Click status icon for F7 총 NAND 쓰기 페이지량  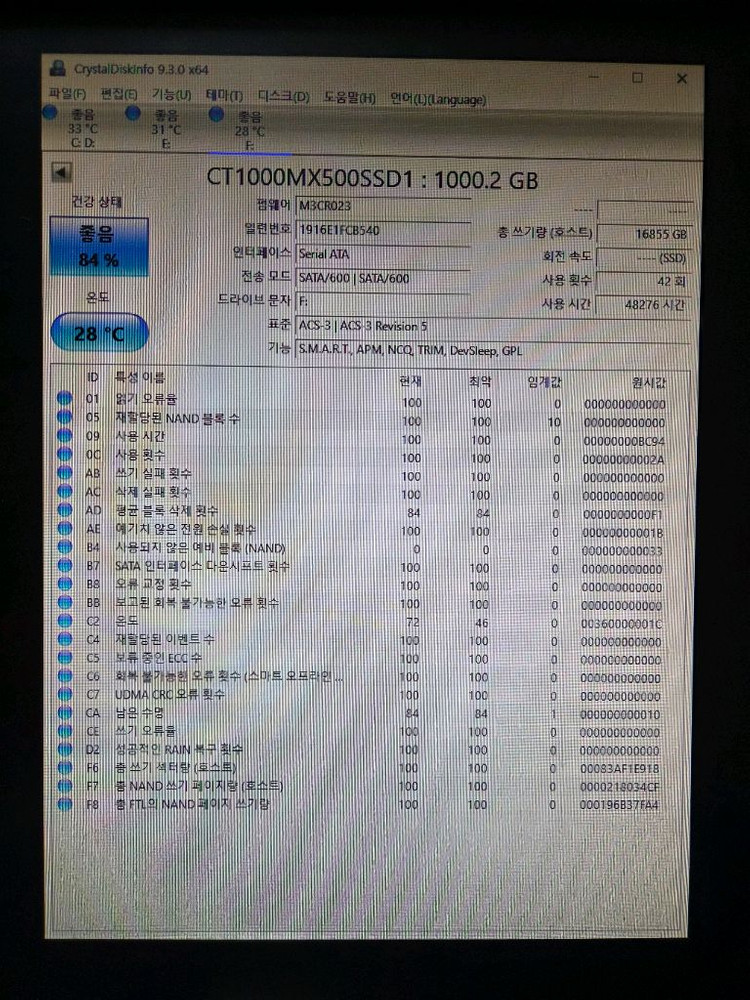click(65, 786)
